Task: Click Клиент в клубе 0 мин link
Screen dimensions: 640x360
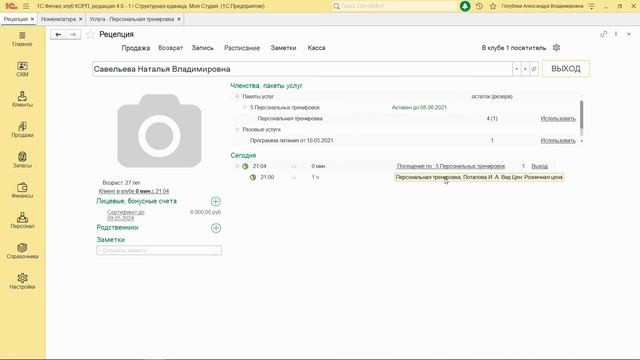Action: pyautogui.click(x=134, y=191)
